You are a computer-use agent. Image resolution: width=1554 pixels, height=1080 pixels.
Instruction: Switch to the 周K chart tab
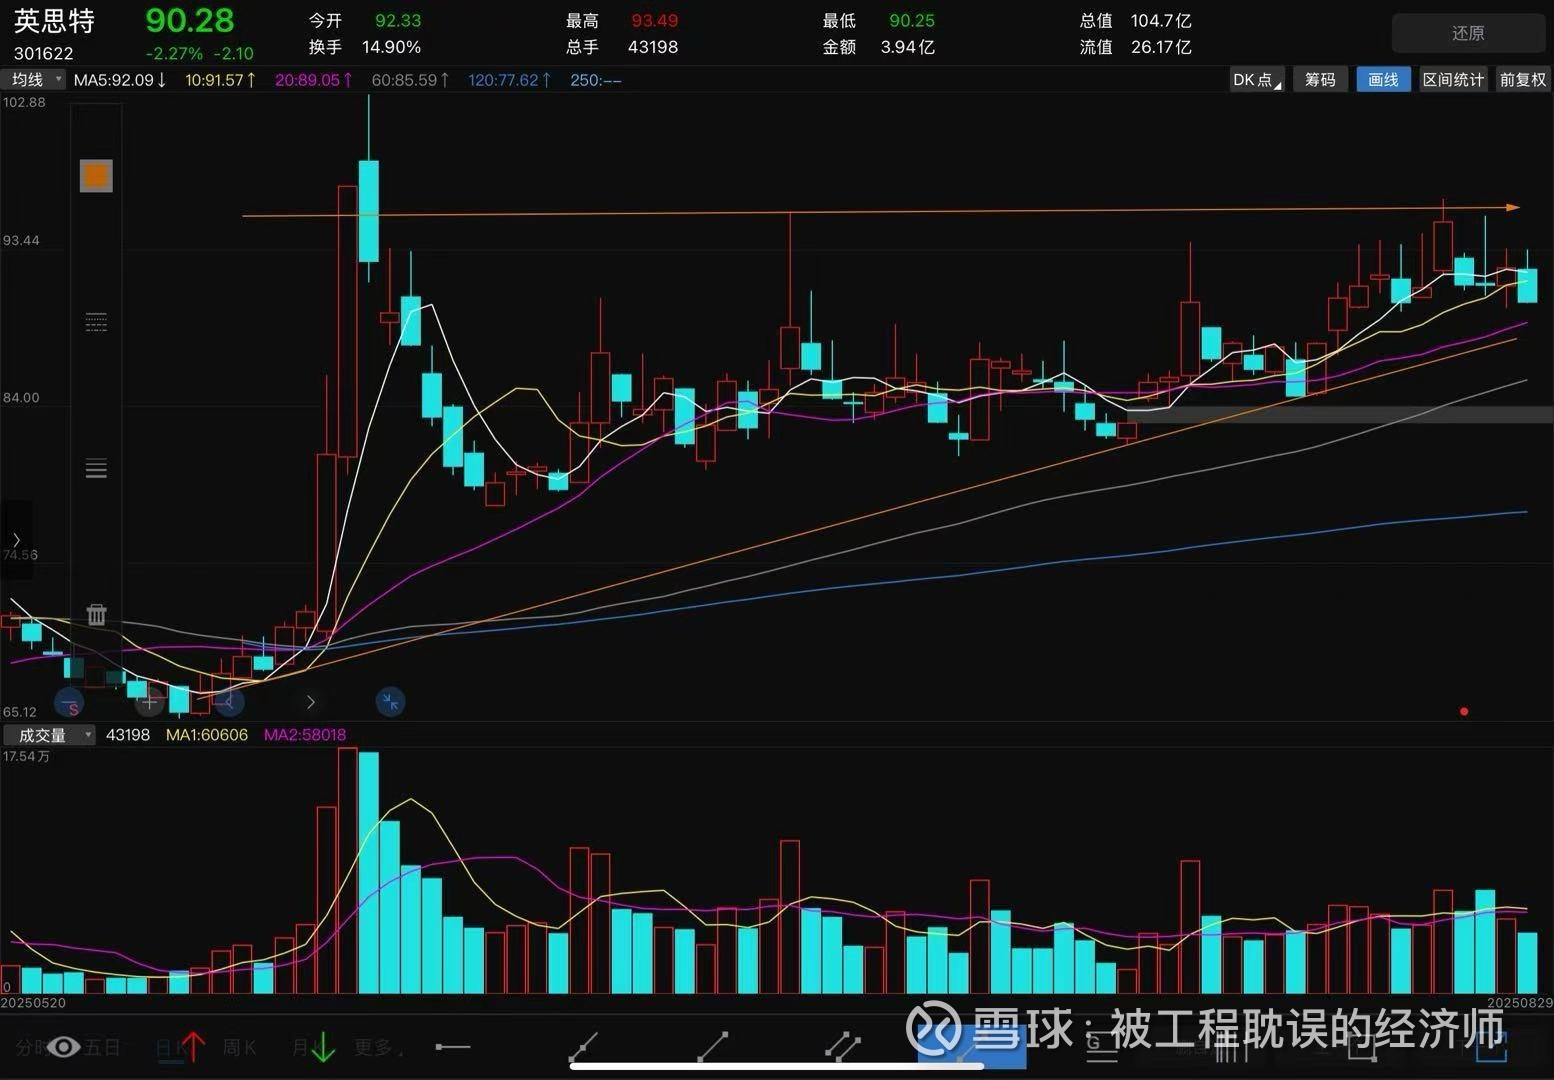240,1047
